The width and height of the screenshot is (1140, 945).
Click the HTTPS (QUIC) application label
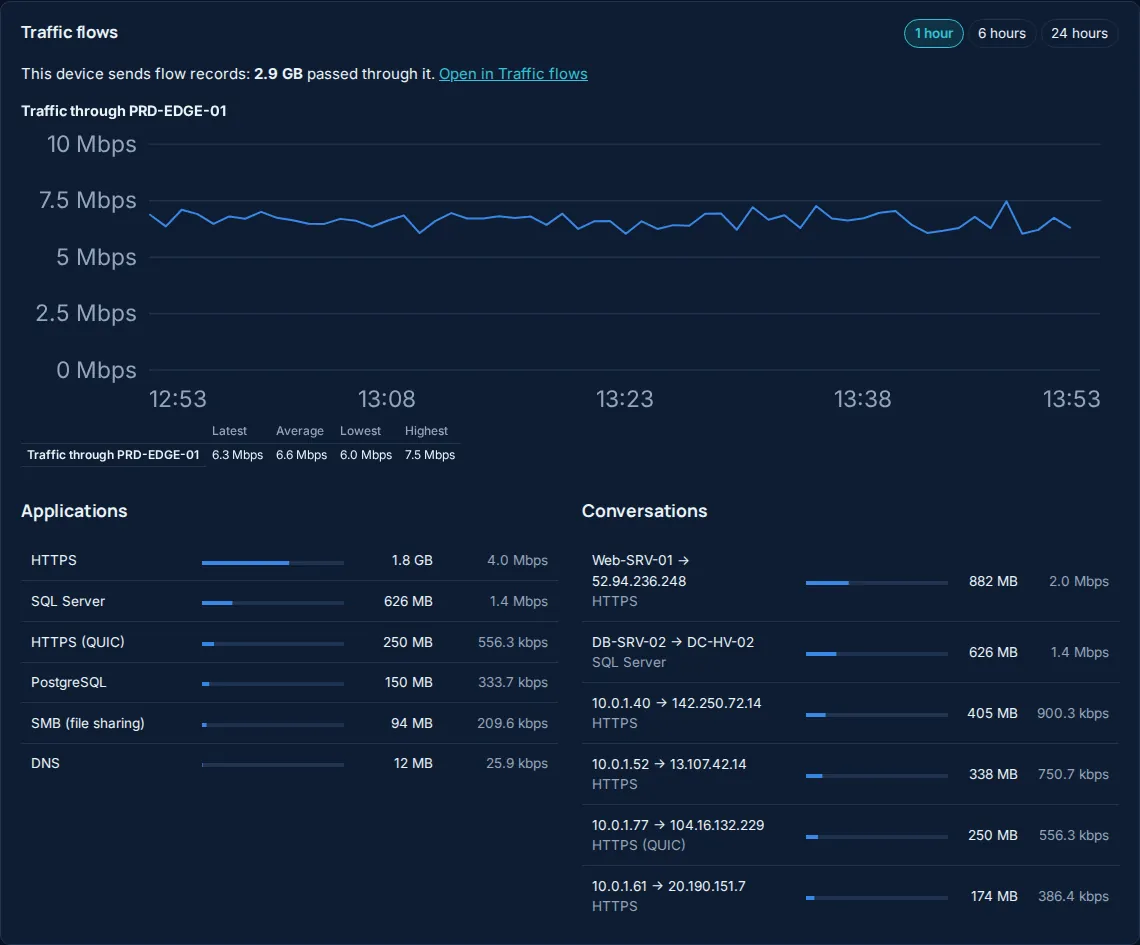pyautogui.click(x=78, y=642)
